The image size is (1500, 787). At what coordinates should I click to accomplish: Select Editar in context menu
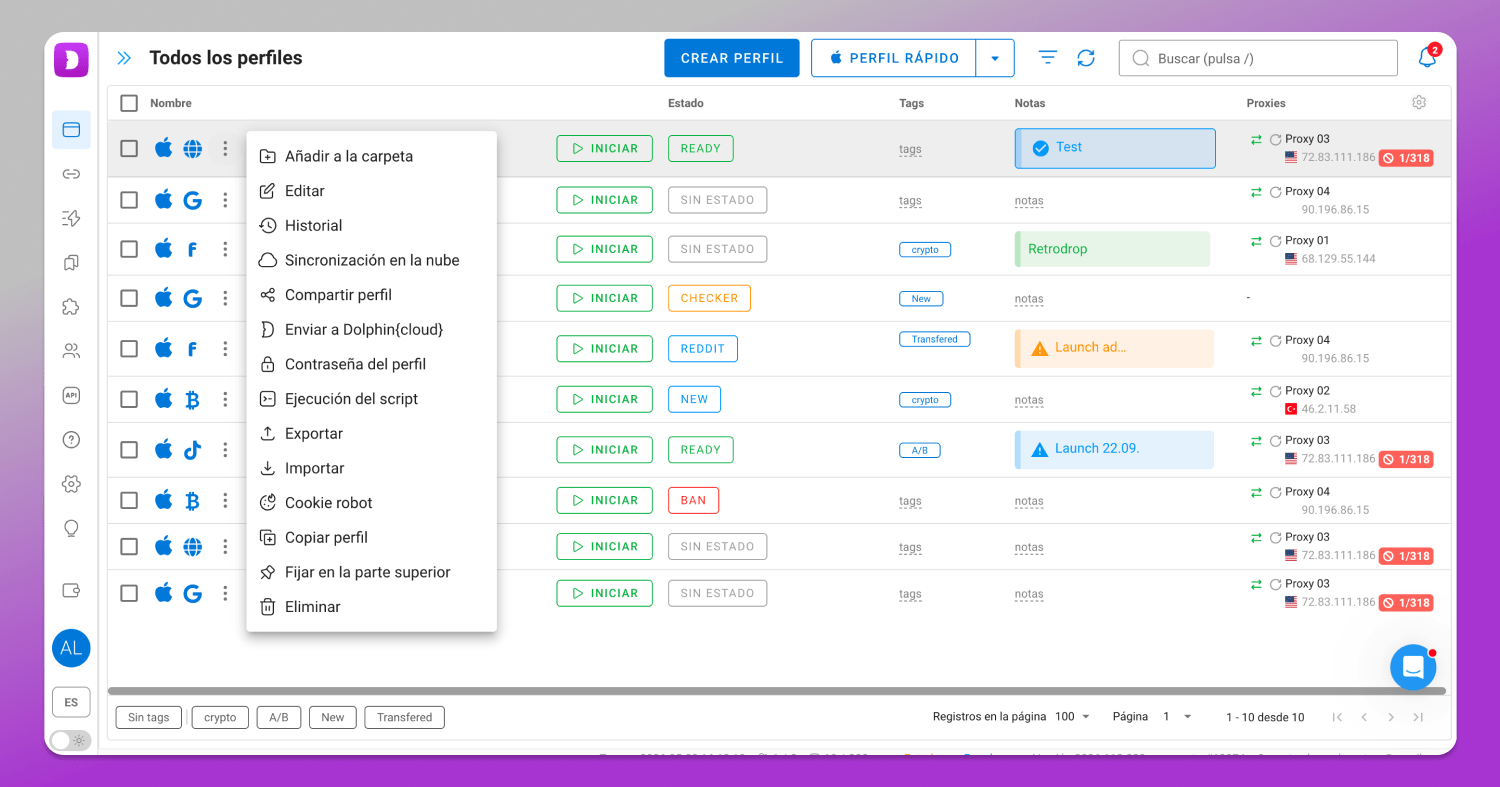click(x=371, y=191)
